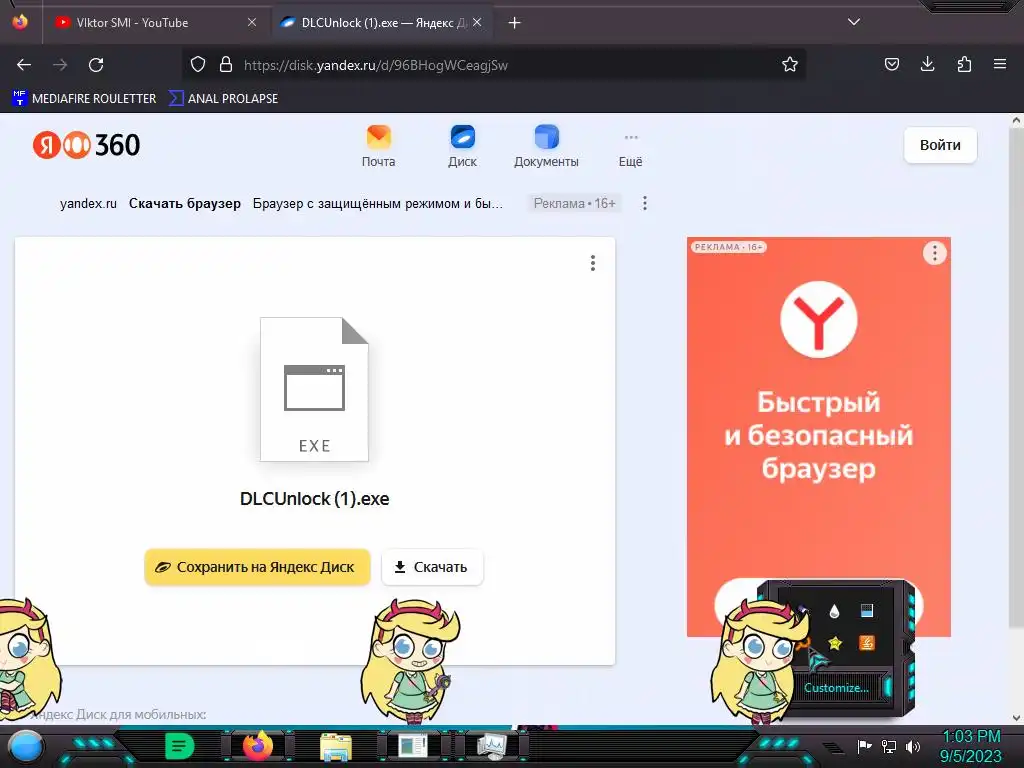The image size is (1024, 768).
Task: Expand the list all tabs chevron
Action: point(854,22)
